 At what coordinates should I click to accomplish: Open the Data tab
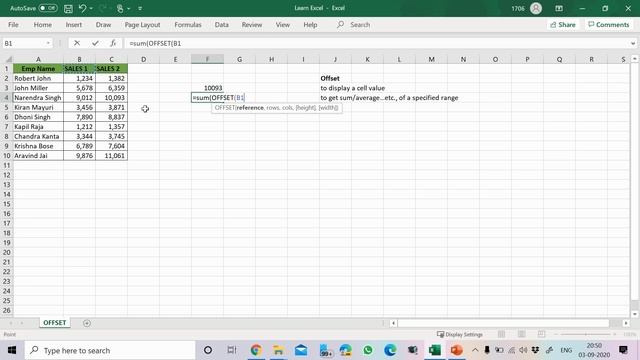click(222, 24)
